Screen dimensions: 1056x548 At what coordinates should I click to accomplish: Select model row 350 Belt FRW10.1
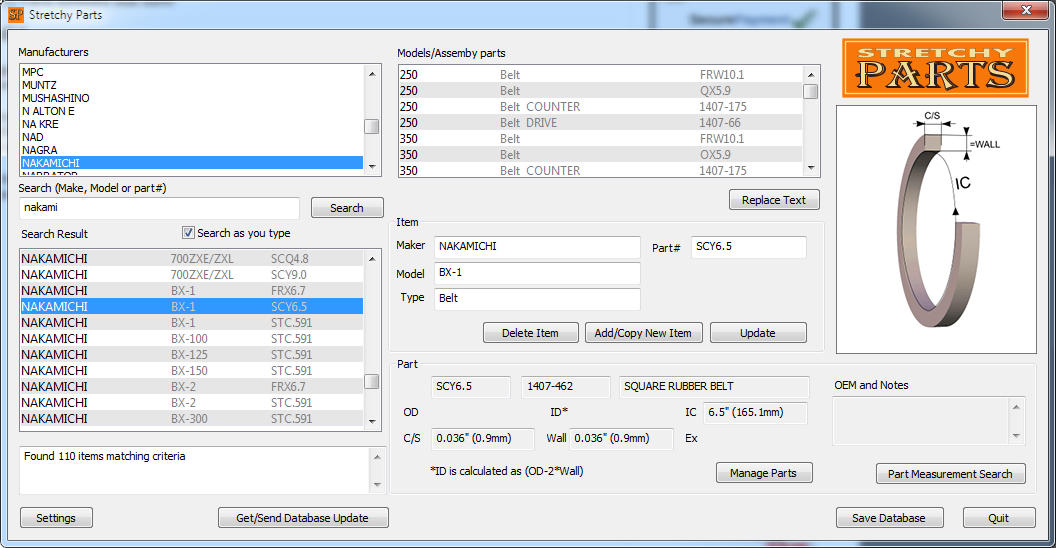point(601,139)
